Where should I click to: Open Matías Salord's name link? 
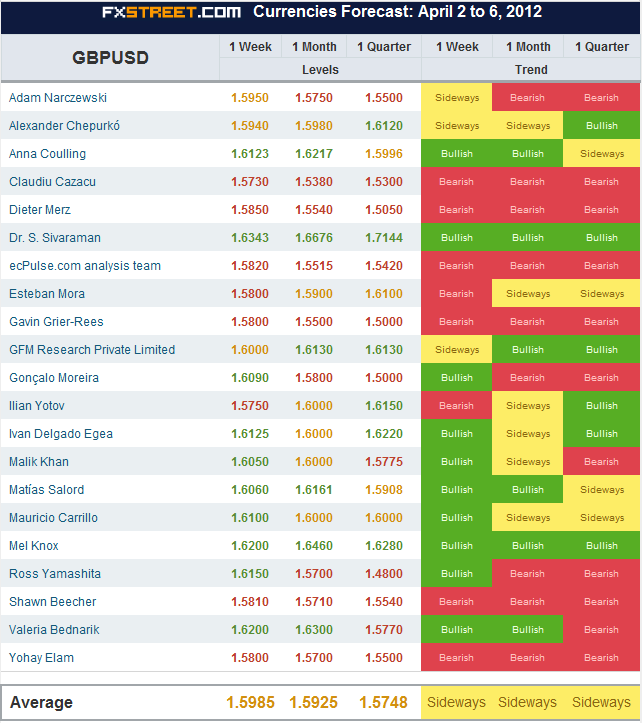(x=47, y=490)
